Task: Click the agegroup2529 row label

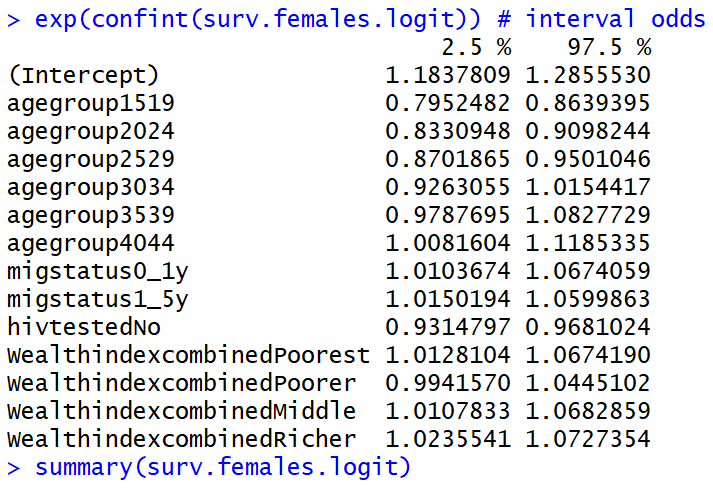Action: click(90, 159)
